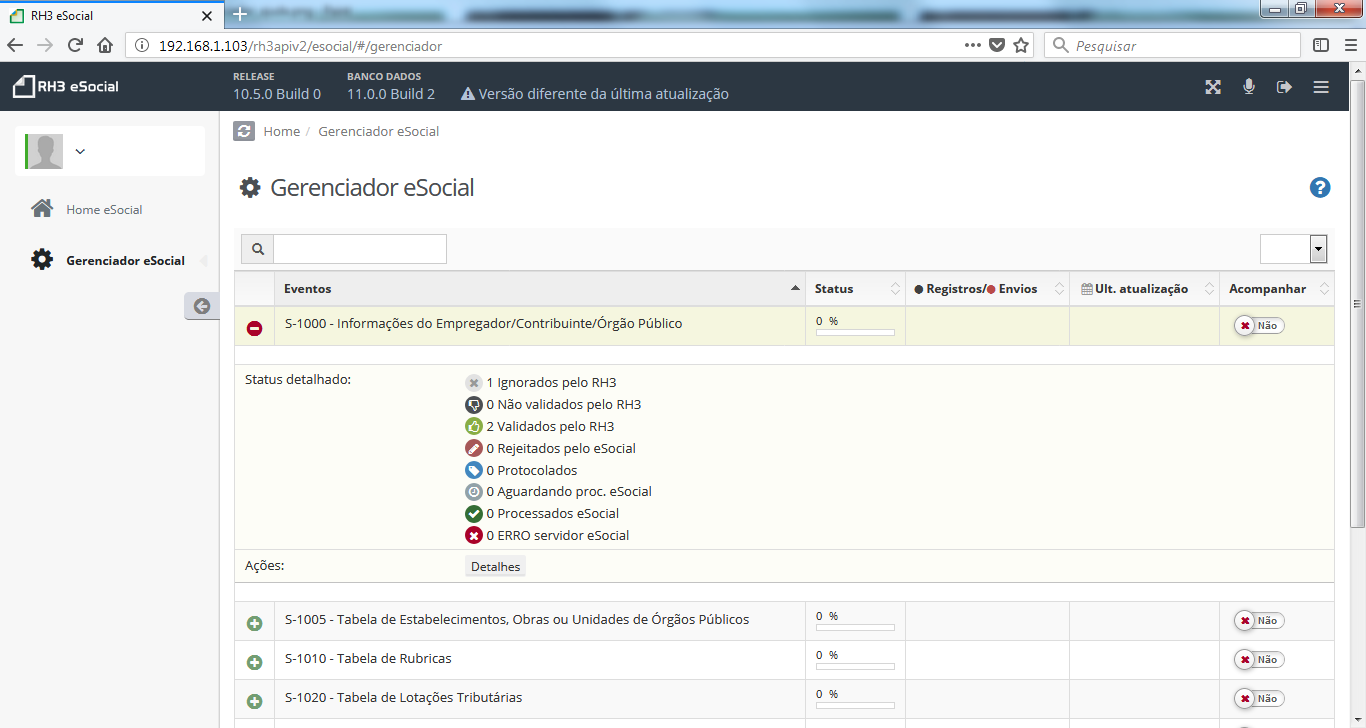Select Gerenciador eSocial in the sidebar

[125, 261]
